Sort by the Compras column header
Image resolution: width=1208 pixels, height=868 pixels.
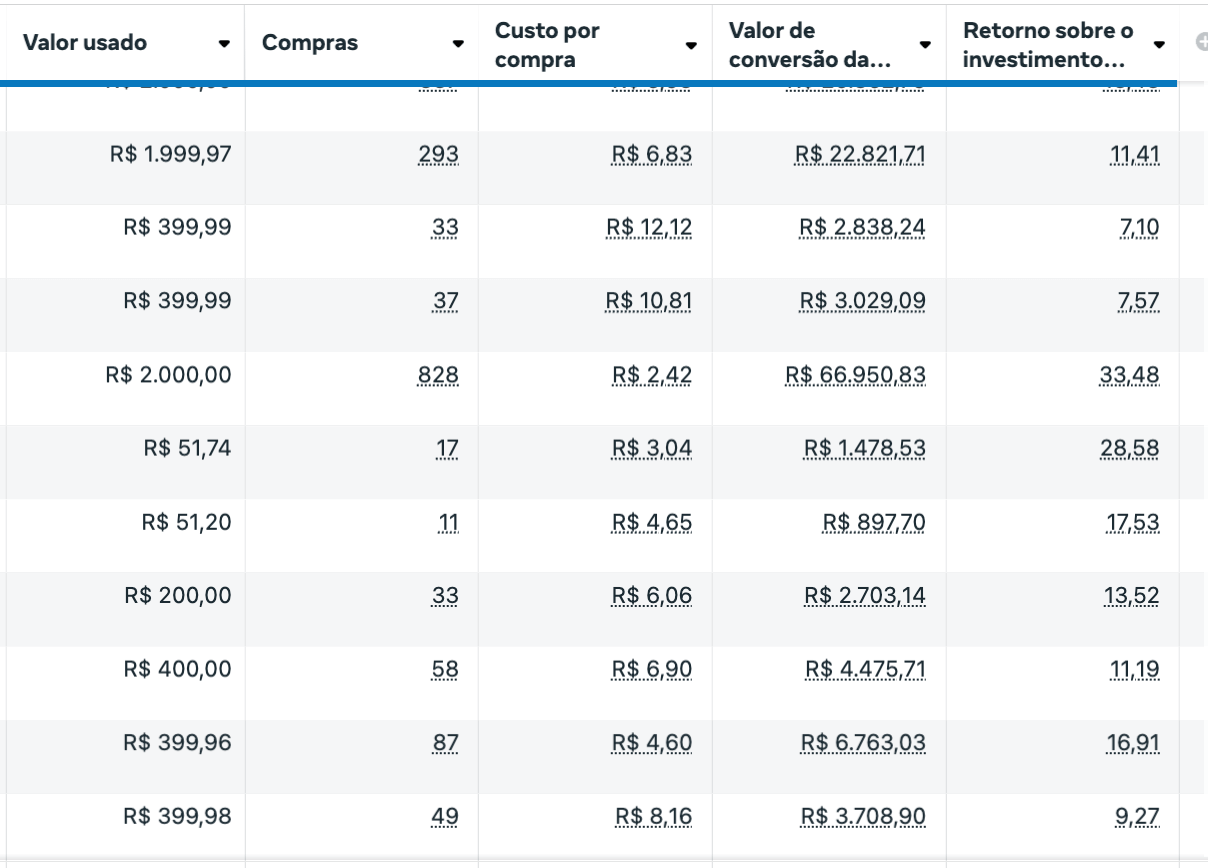pyautogui.click(x=310, y=43)
